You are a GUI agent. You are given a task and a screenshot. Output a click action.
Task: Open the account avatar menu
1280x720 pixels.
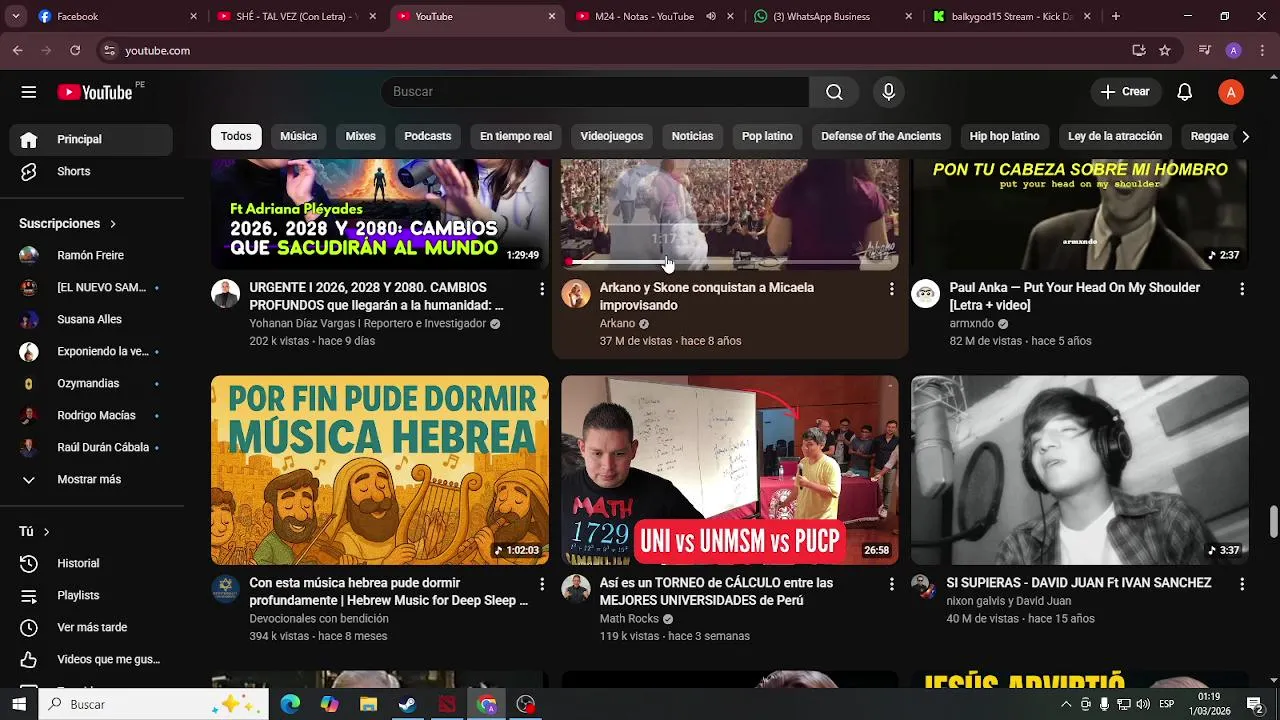(x=1231, y=92)
